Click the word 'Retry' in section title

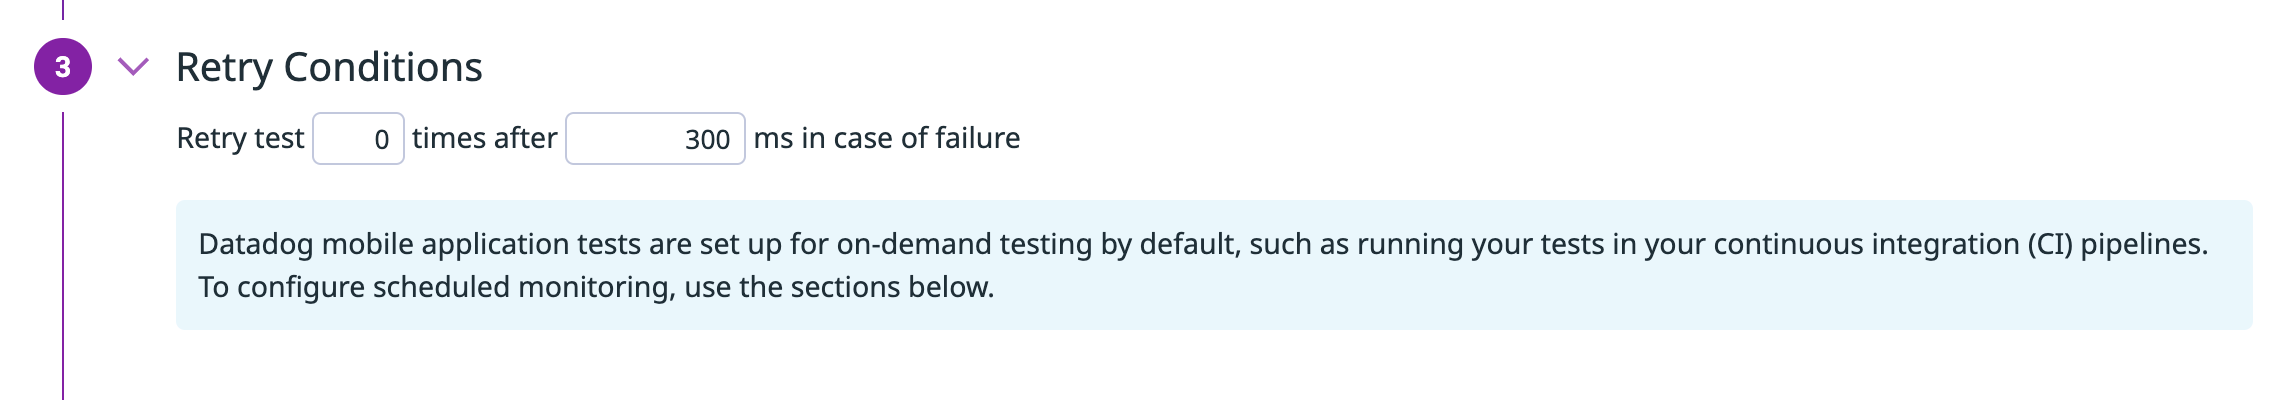pos(224,67)
